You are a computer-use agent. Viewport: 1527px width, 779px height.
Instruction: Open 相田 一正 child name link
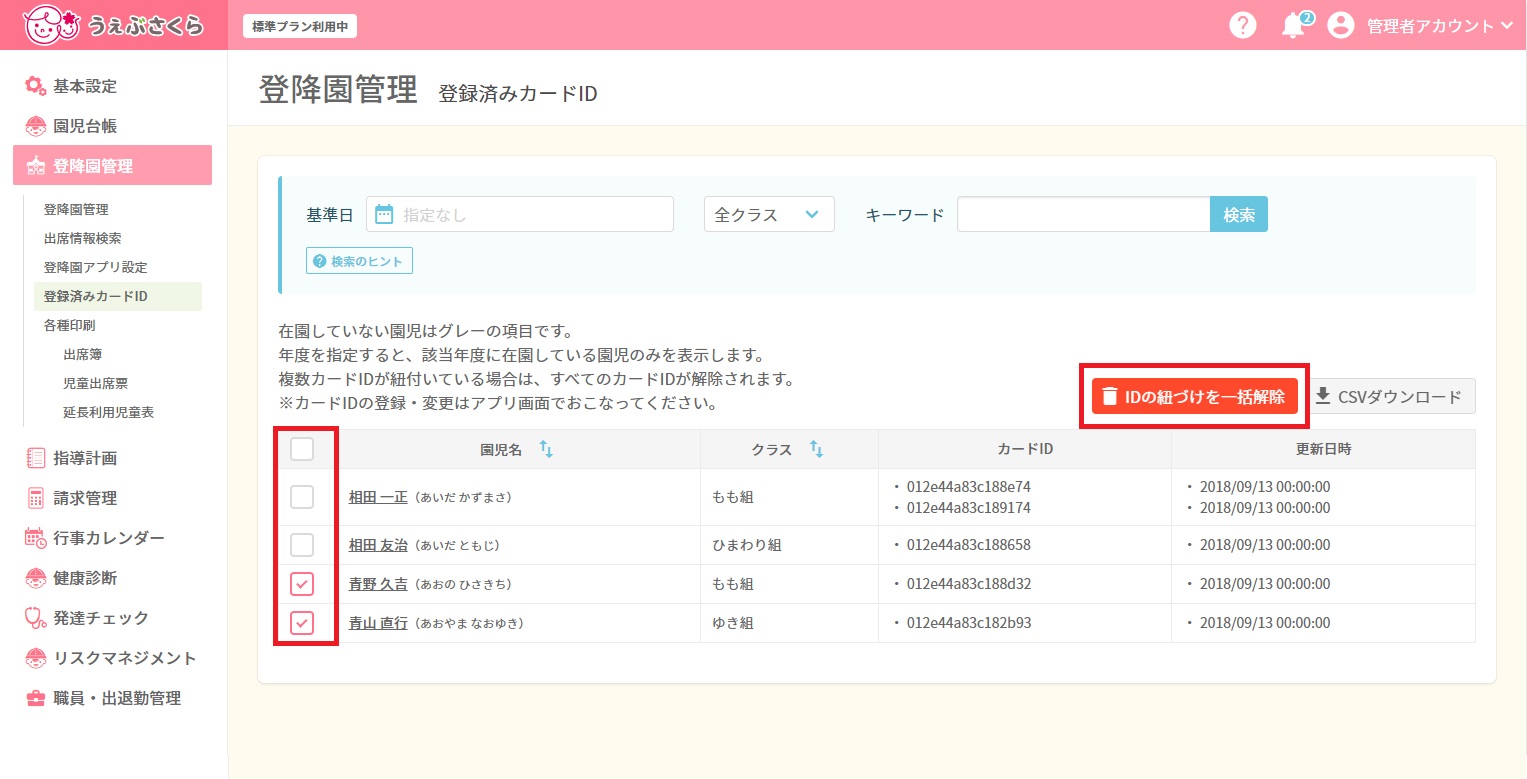[x=378, y=497]
